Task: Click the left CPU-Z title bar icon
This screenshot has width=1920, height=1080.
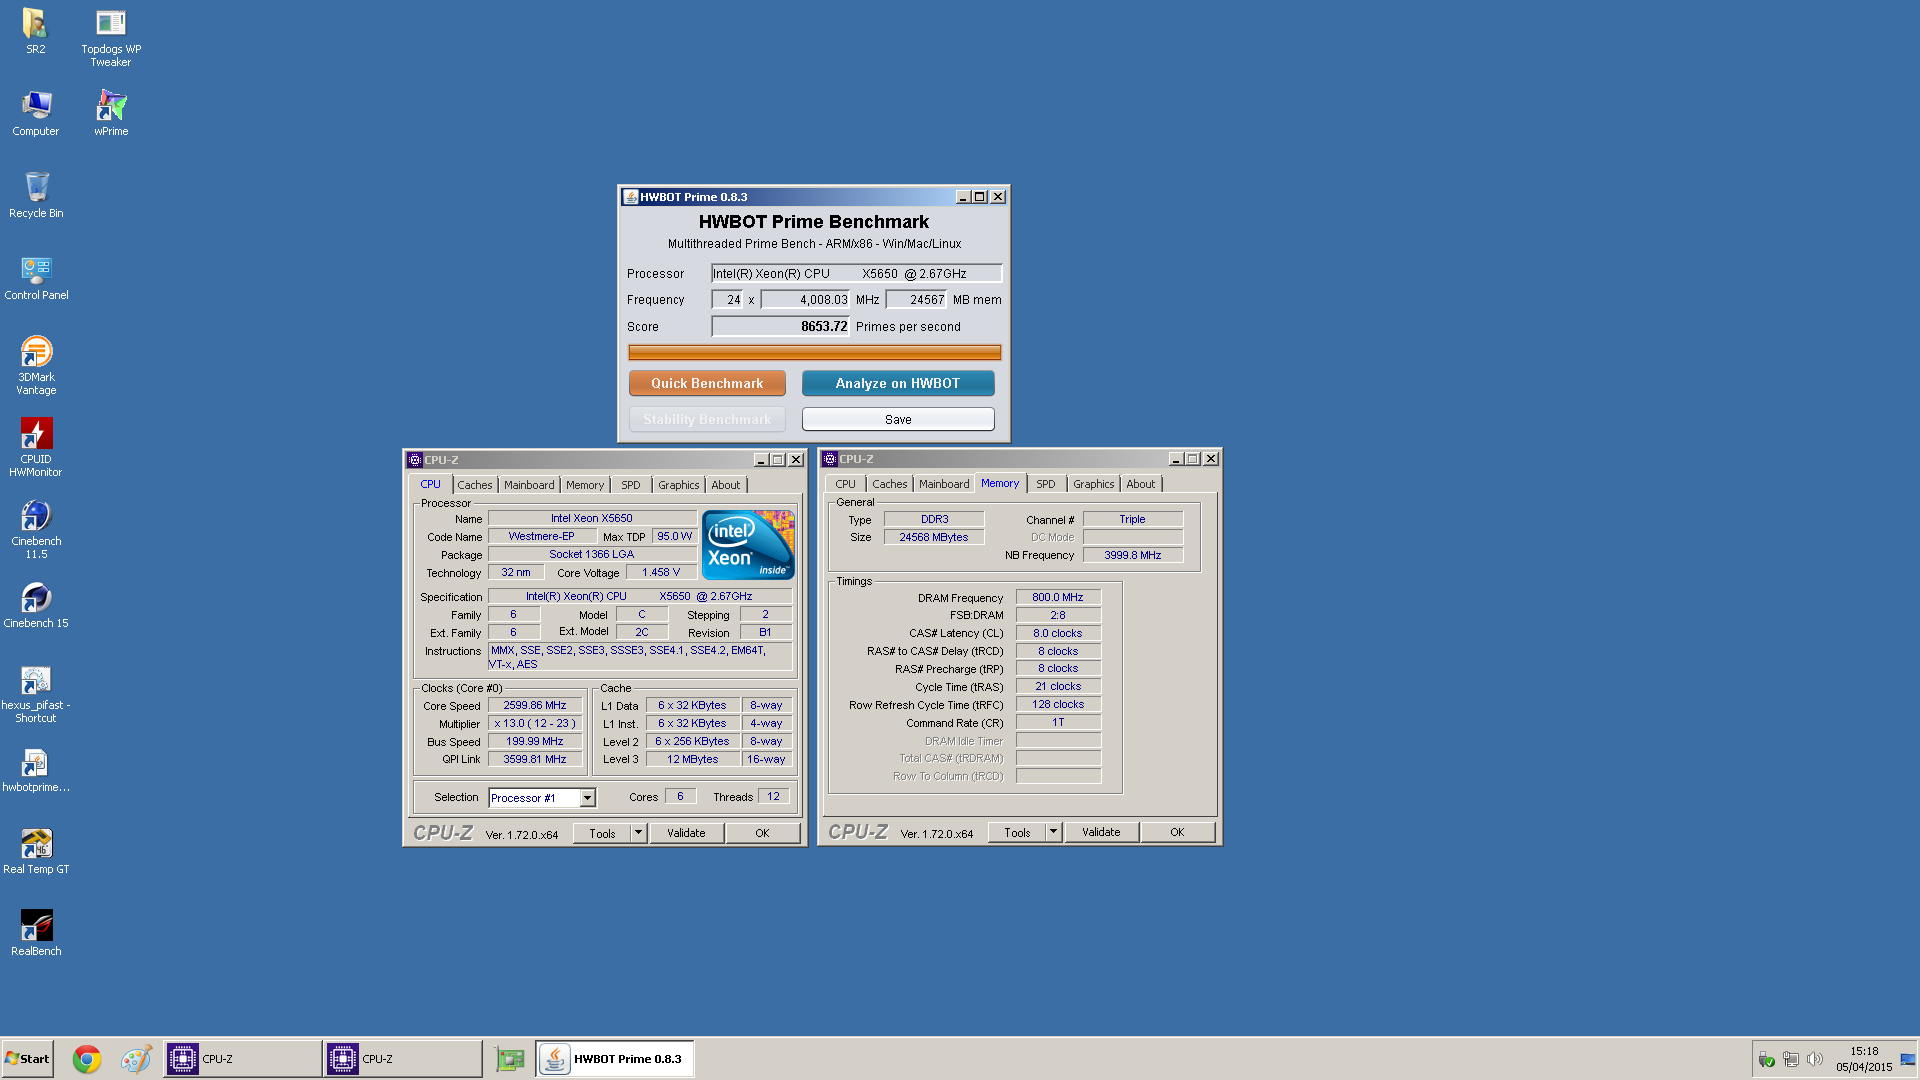Action: point(415,460)
